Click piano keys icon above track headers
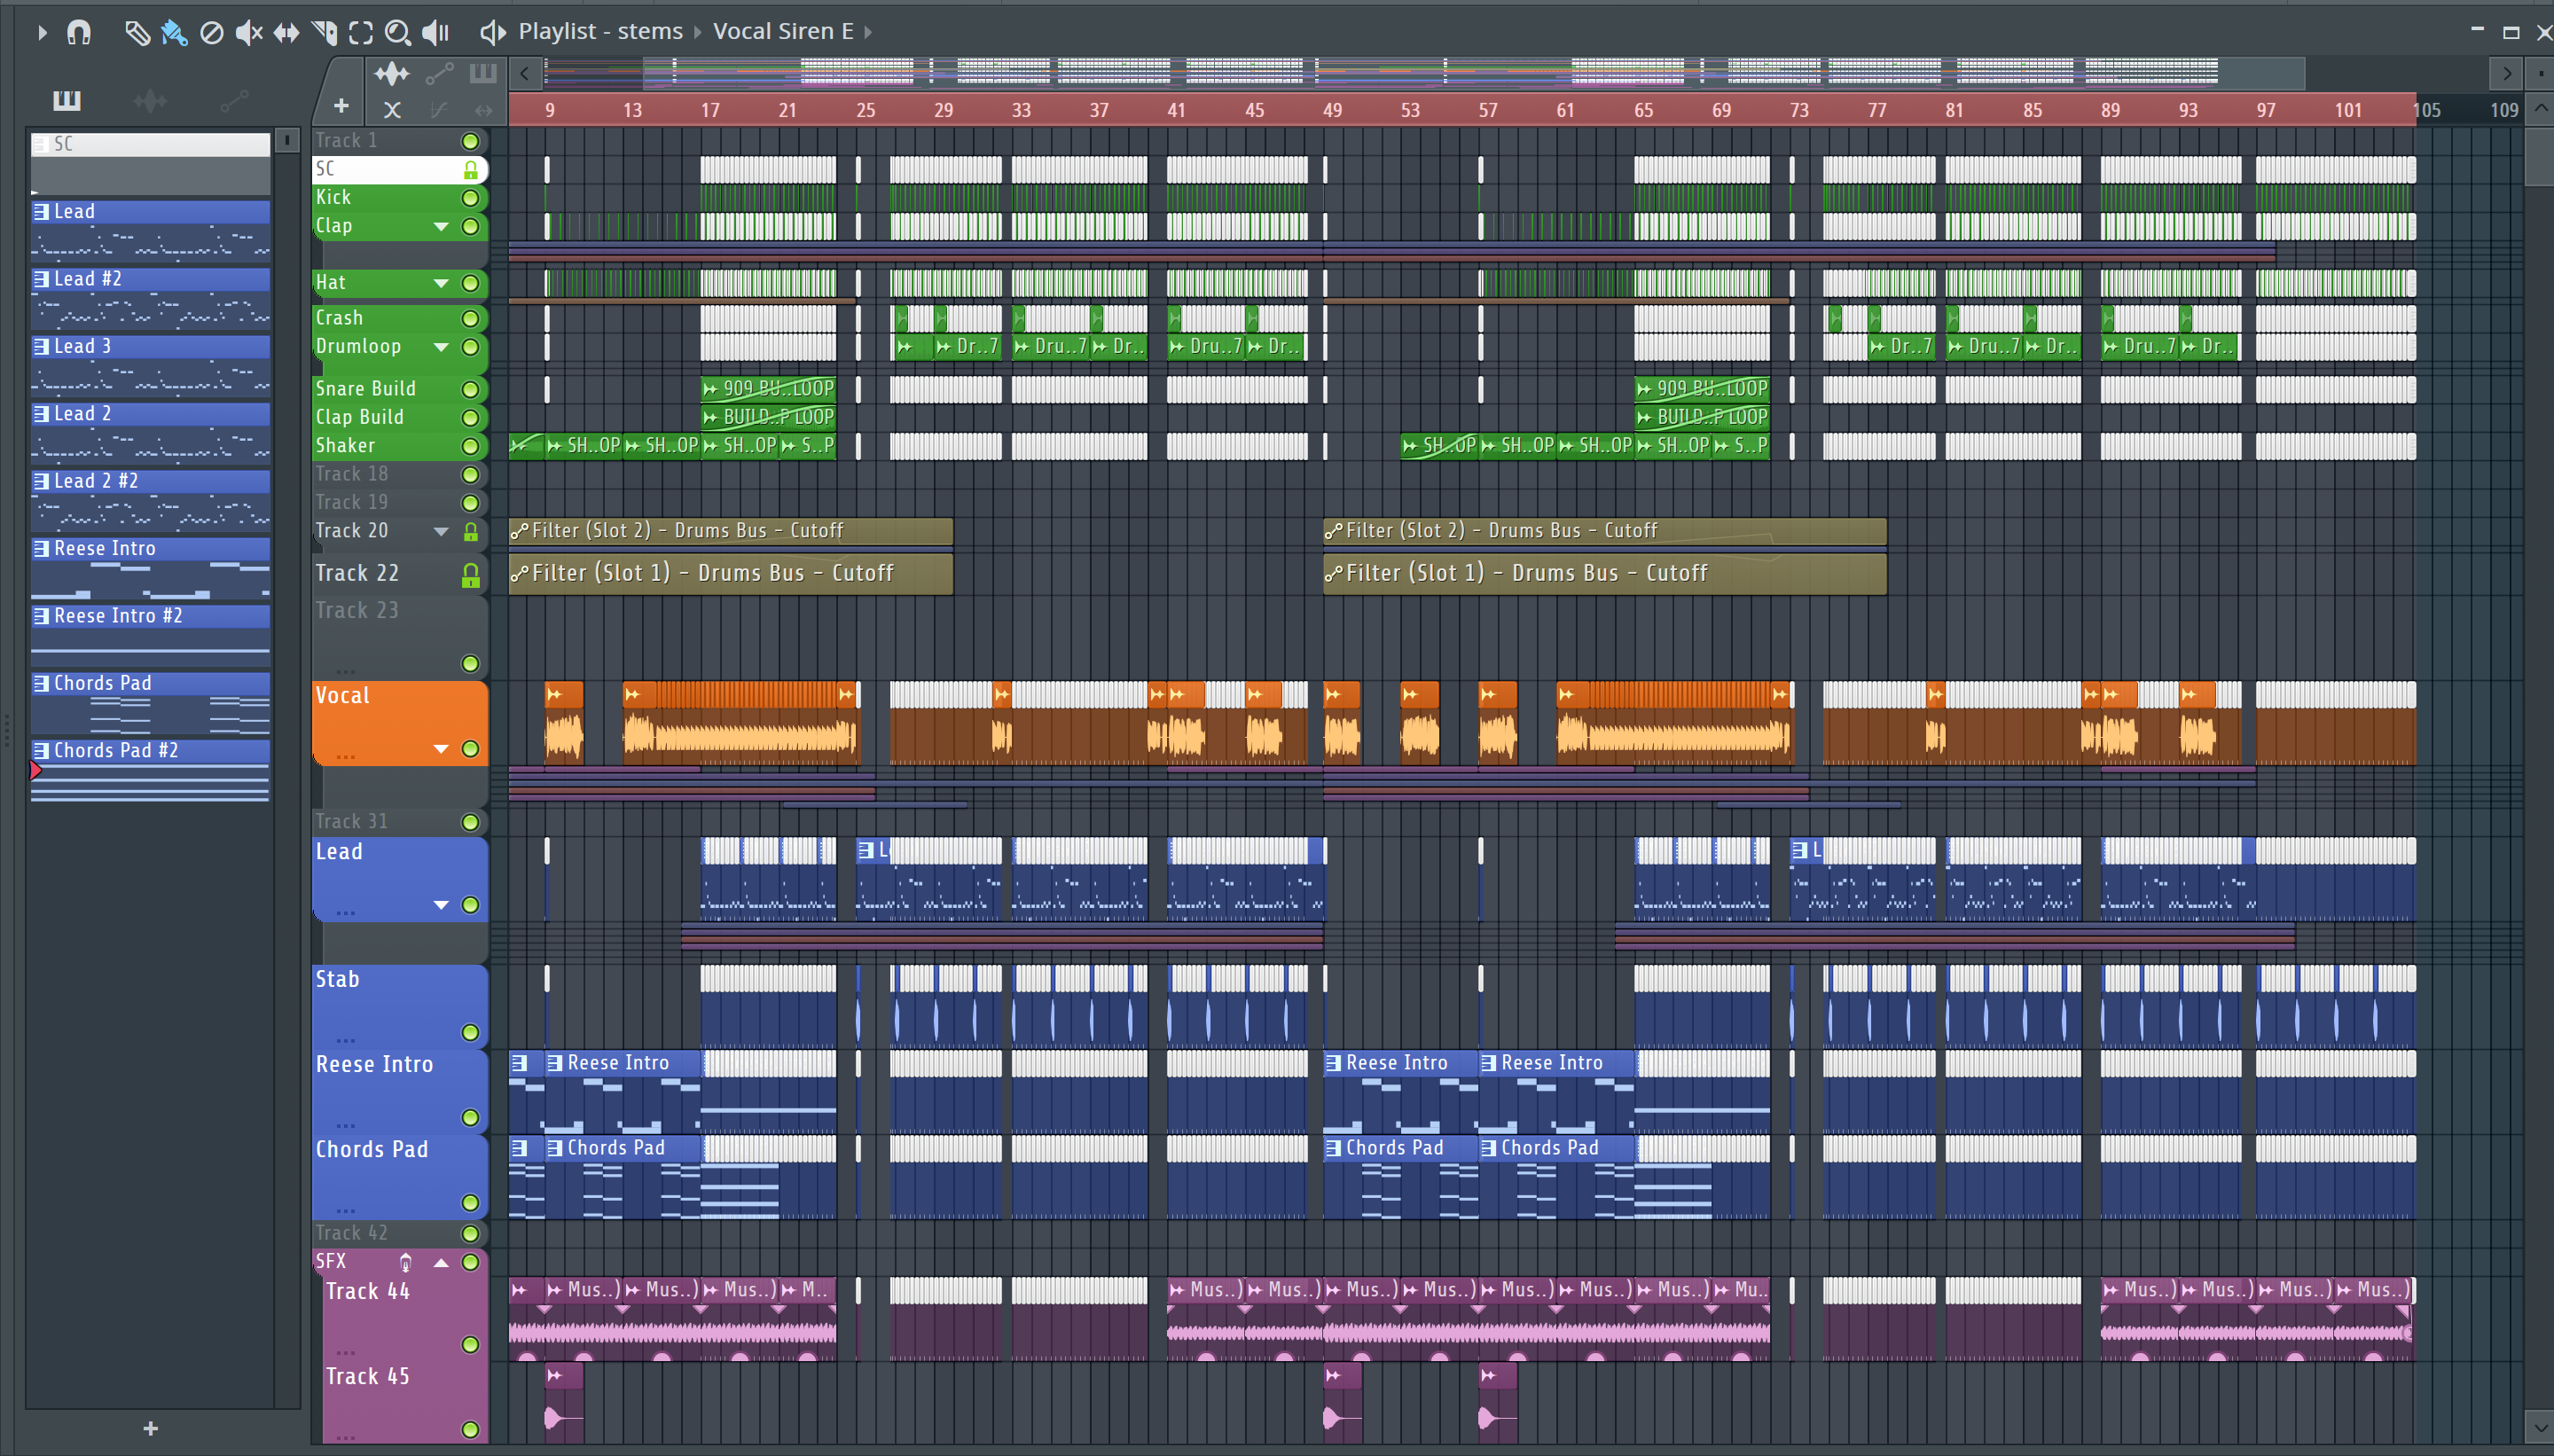 click(x=482, y=73)
